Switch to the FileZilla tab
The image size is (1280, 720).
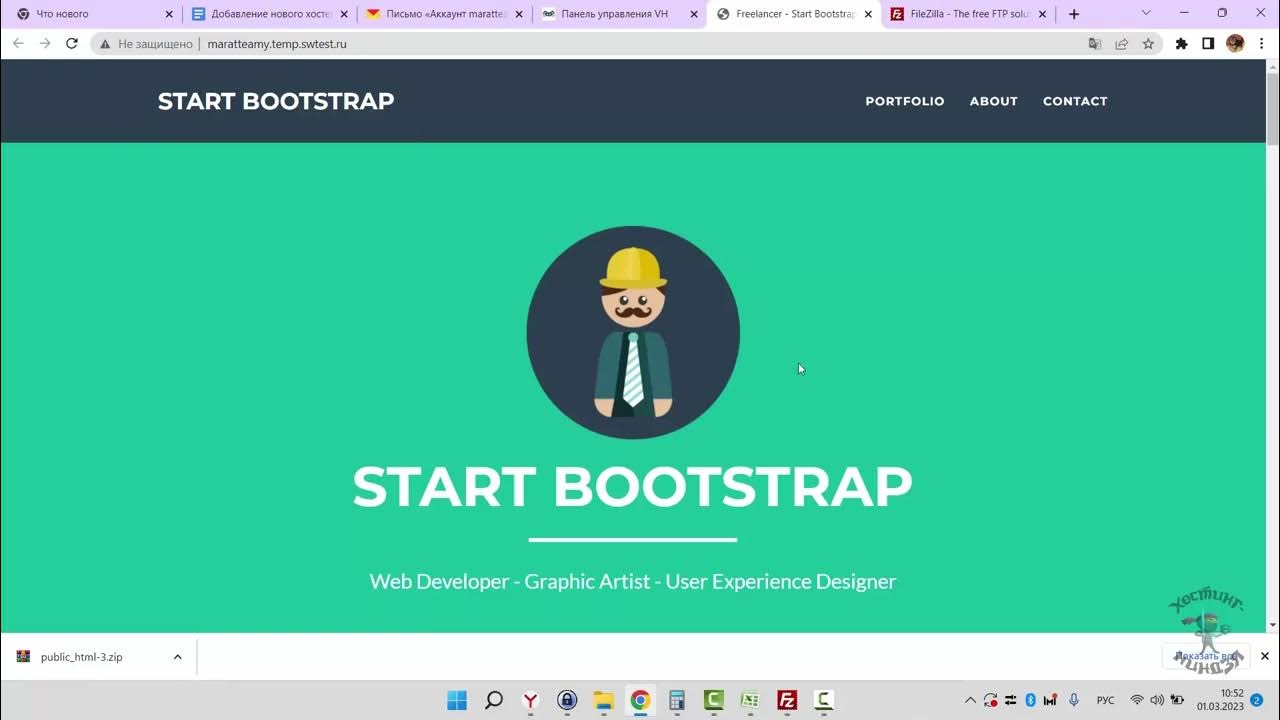[970, 14]
